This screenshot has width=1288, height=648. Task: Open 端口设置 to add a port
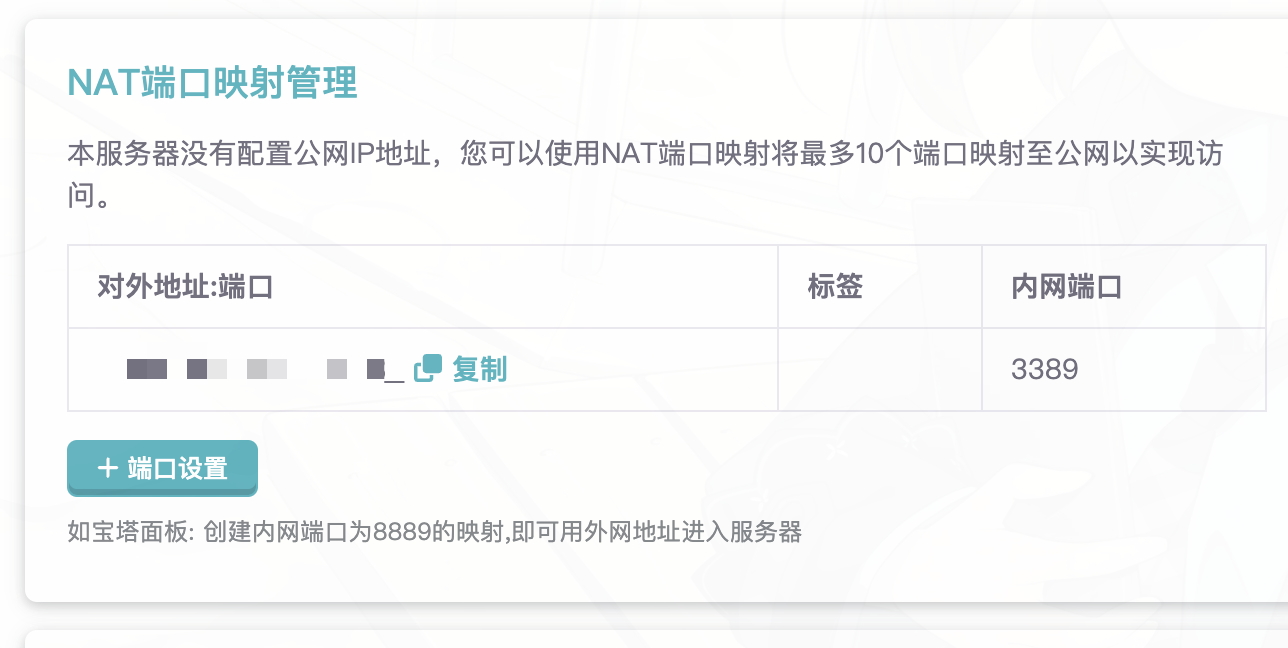tap(162, 468)
